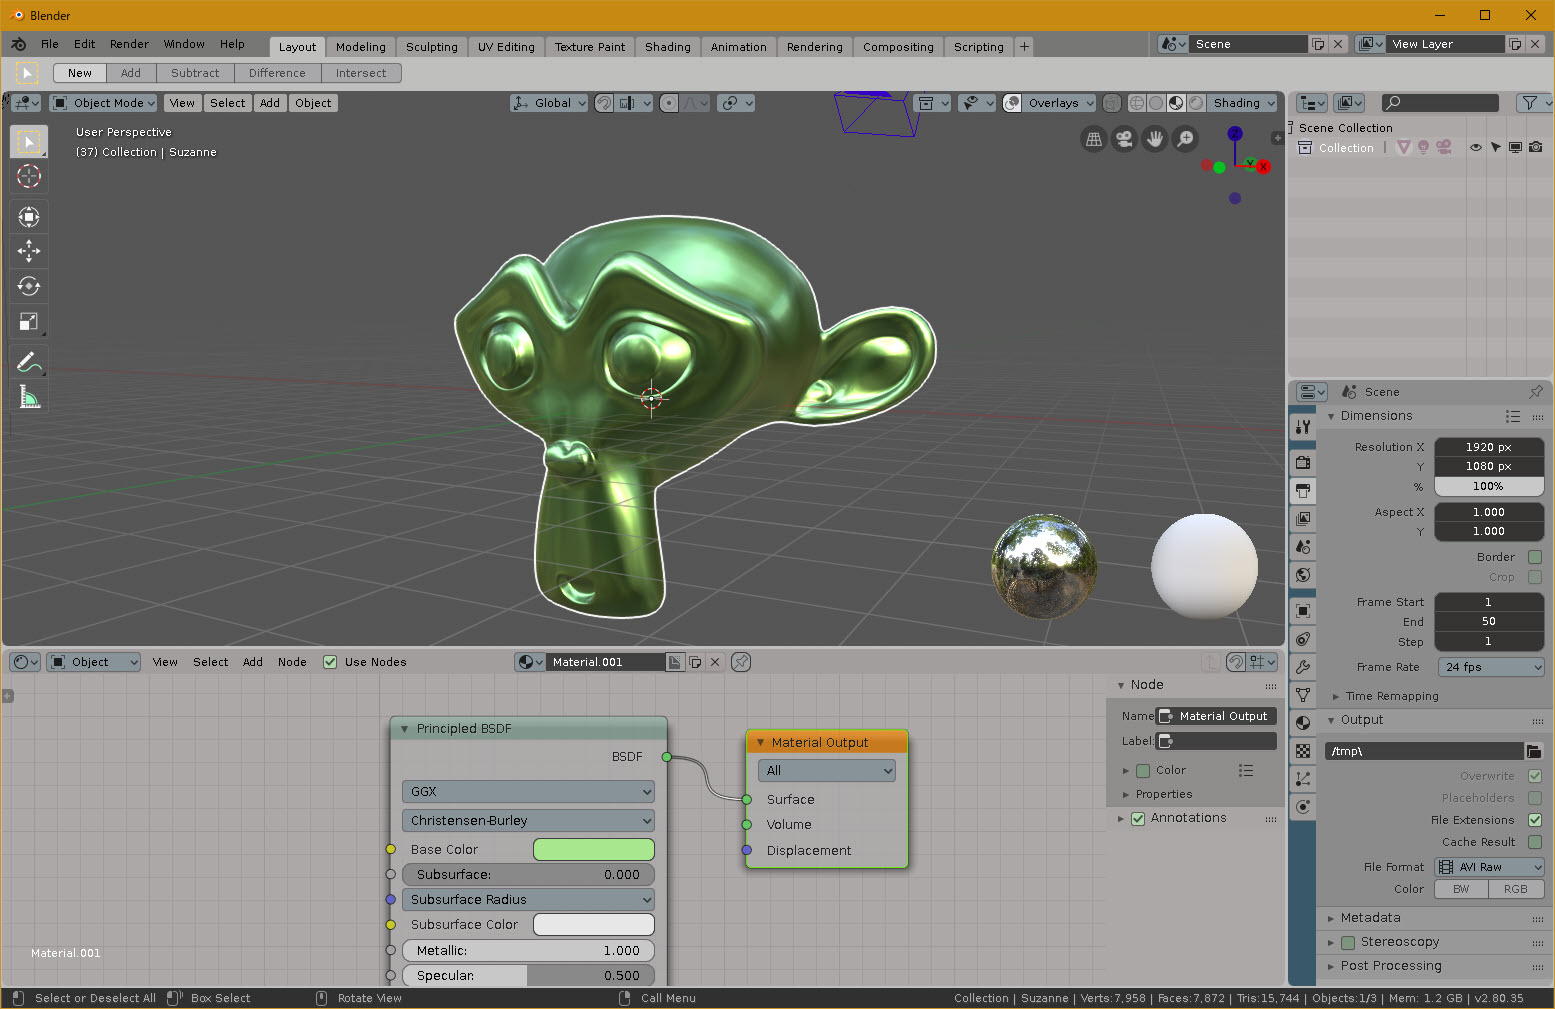Toggle Use Nodes checkbox
Viewport: 1555px width, 1009px height.
(330, 662)
